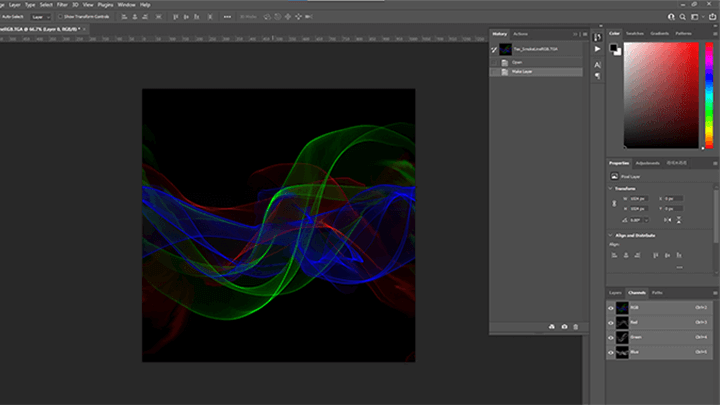Toggle Blue channel visibility
Viewport: 720px width, 405px height.
[x=611, y=352]
